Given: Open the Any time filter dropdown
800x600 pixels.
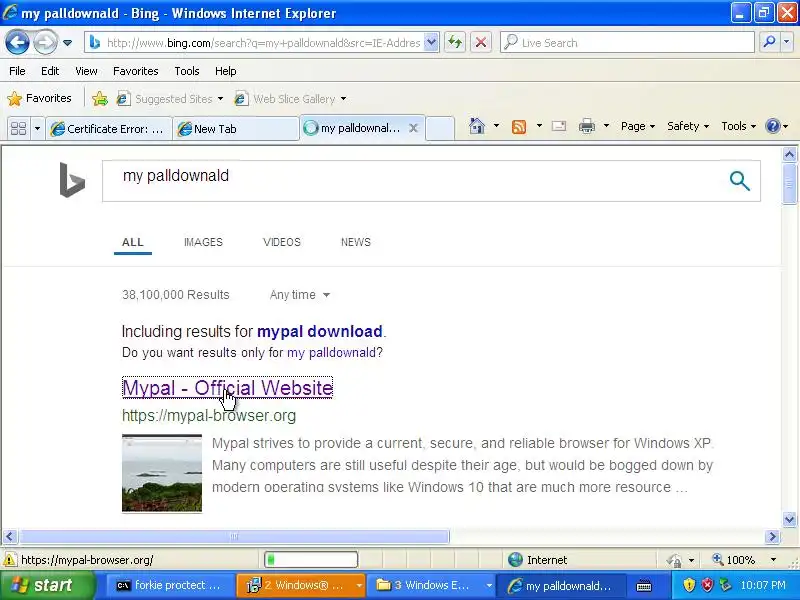Looking at the screenshot, I should coord(300,295).
